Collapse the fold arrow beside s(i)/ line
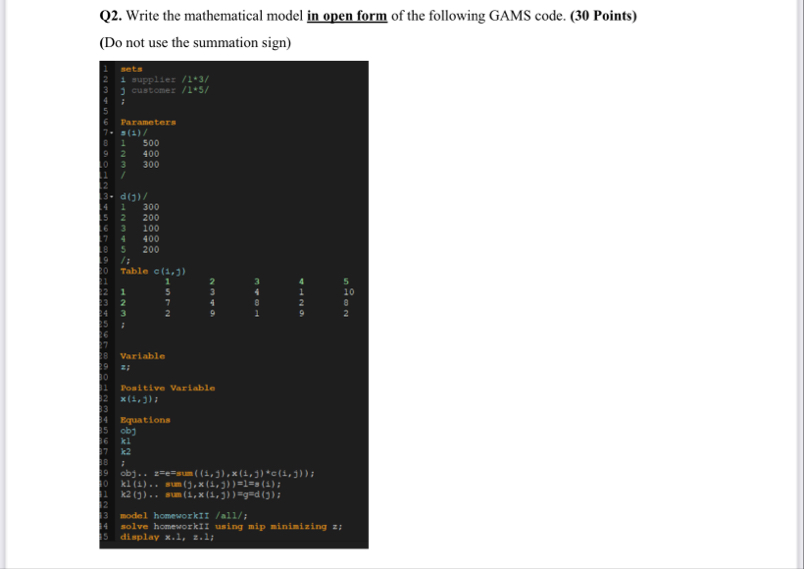 click(111, 133)
